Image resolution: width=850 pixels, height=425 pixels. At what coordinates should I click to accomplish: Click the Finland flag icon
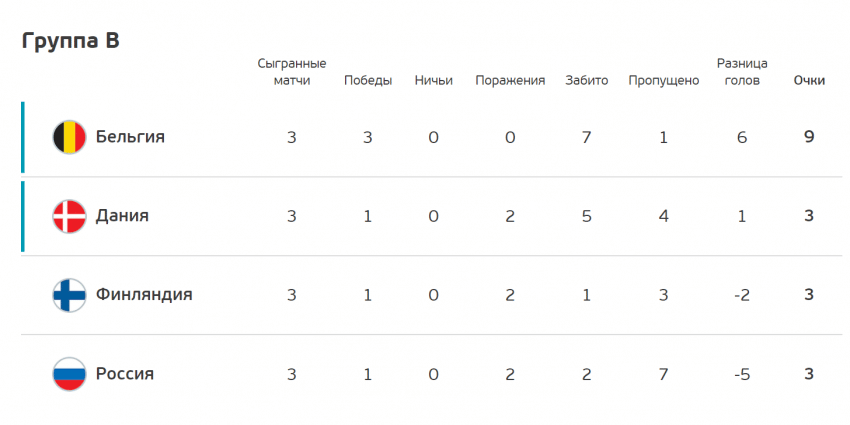(69, 295)
